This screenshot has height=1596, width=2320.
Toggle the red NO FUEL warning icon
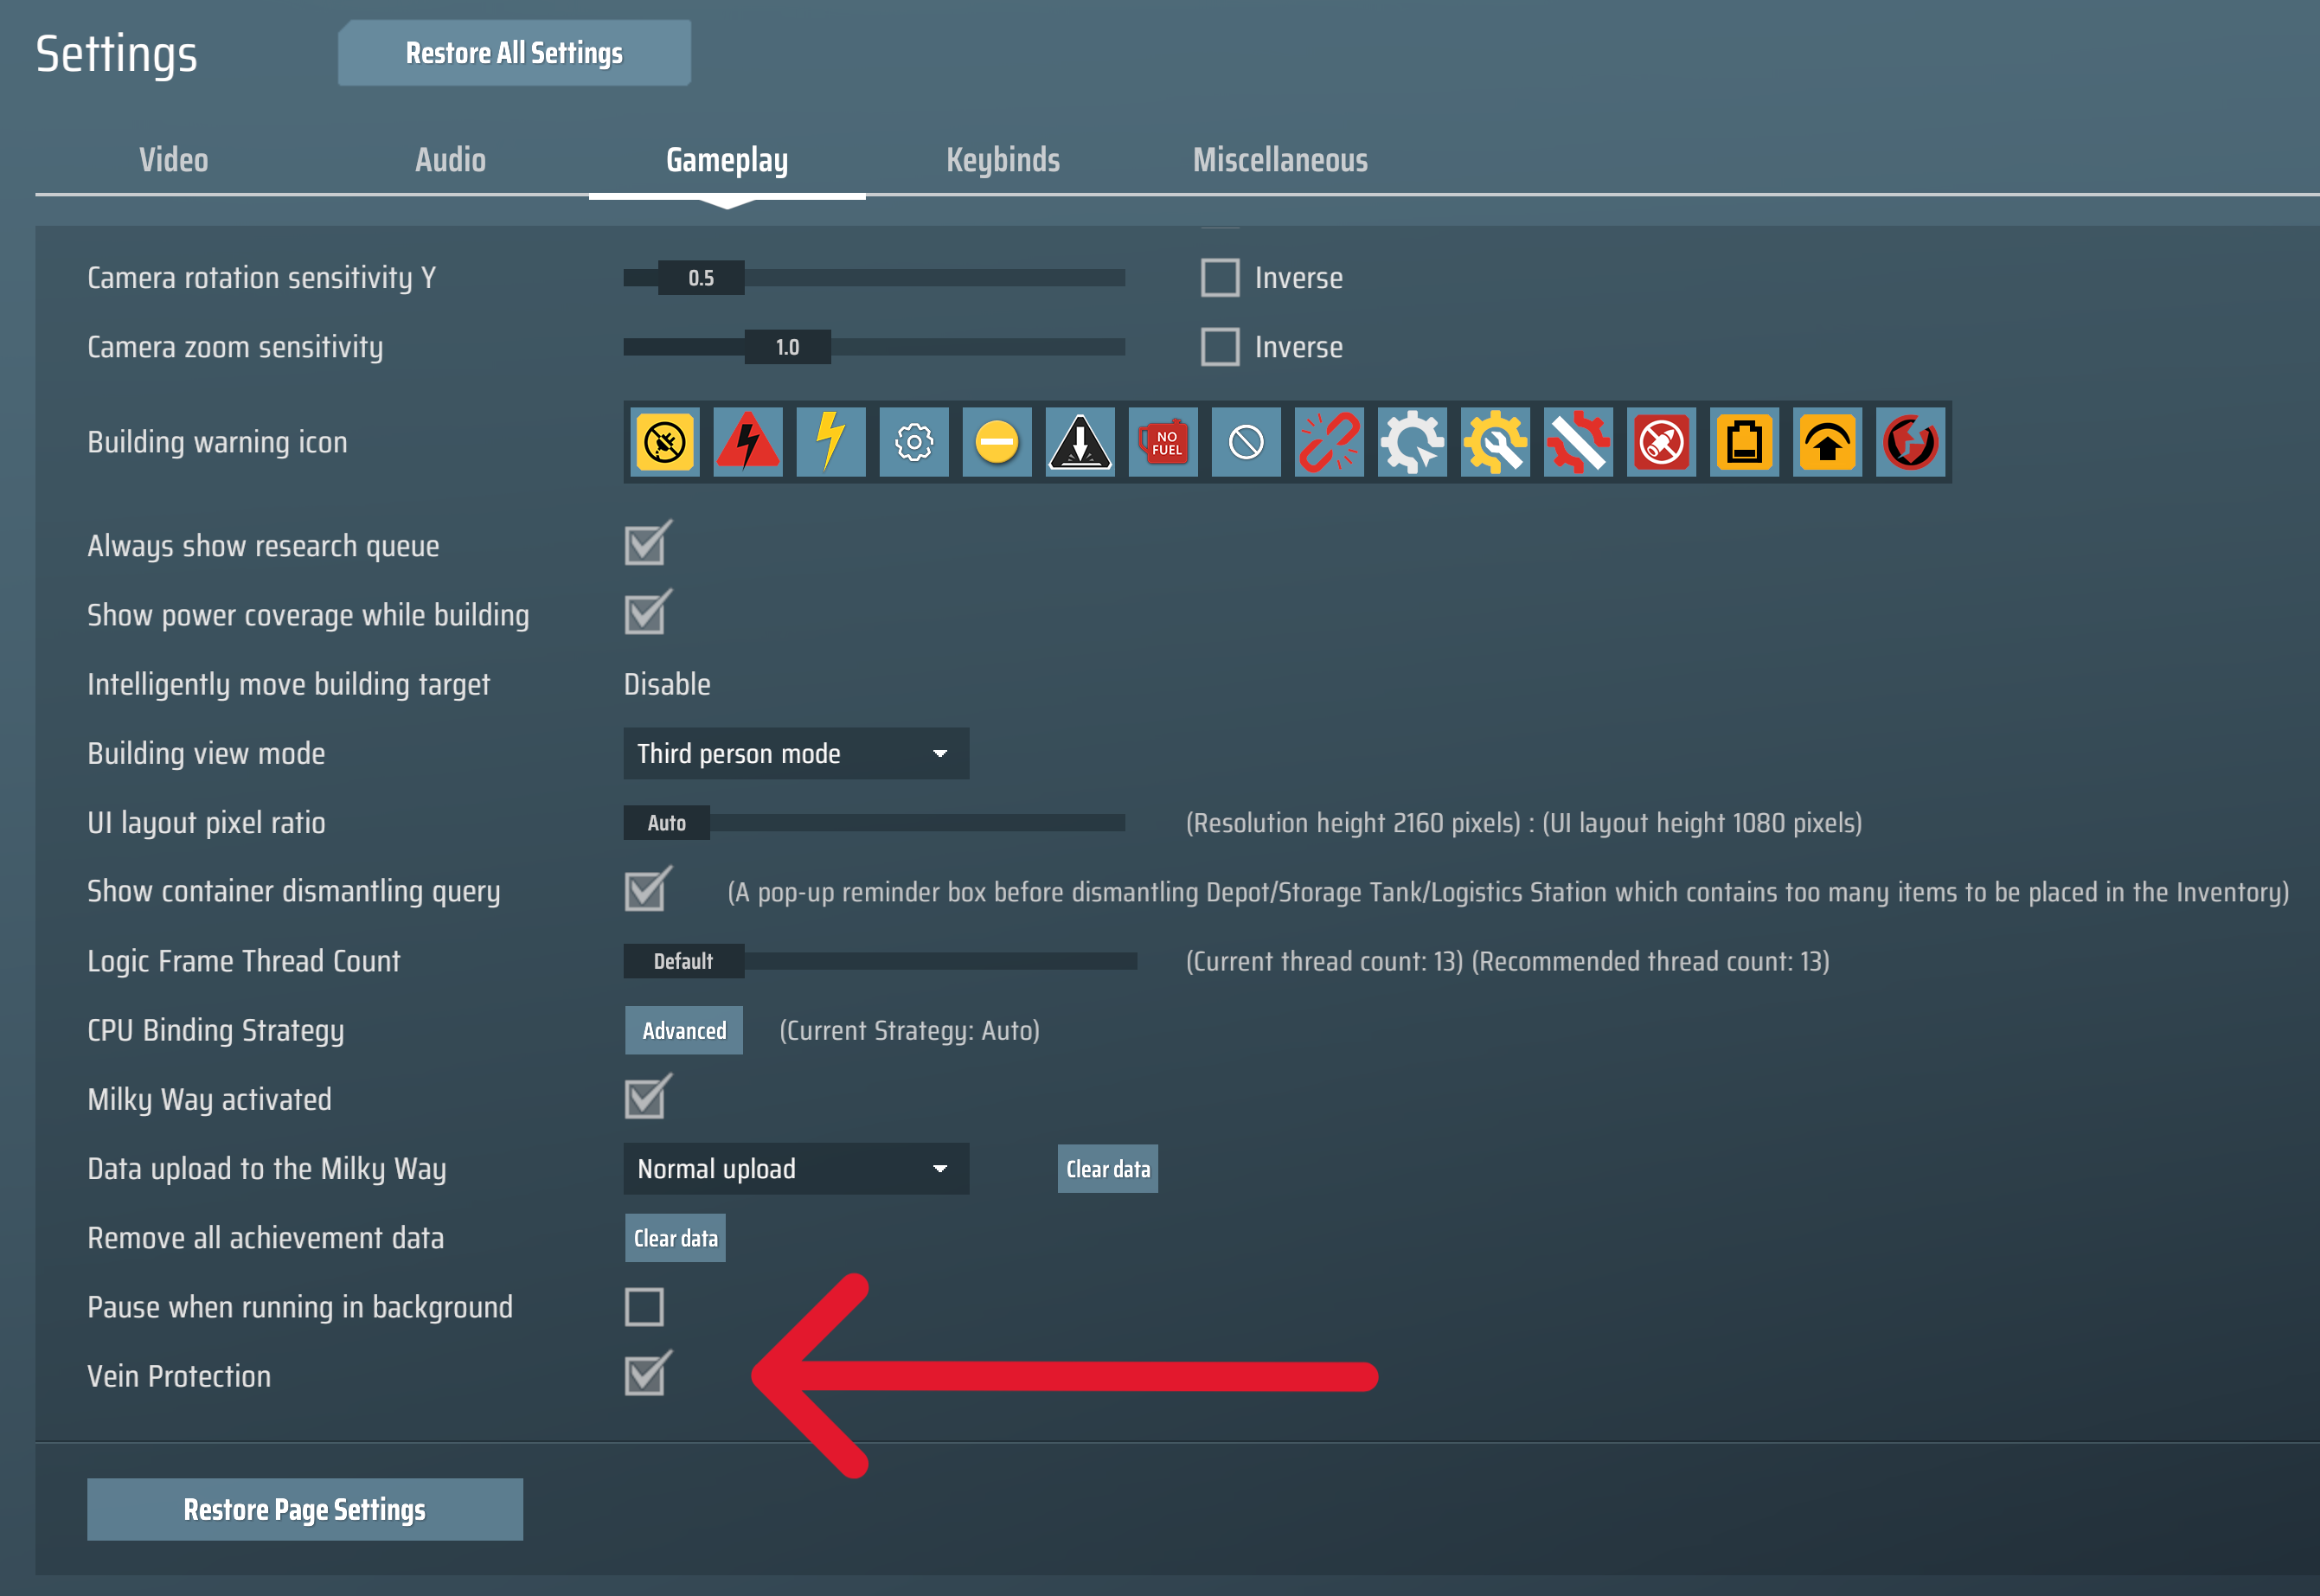click(x=1163, y=442)
